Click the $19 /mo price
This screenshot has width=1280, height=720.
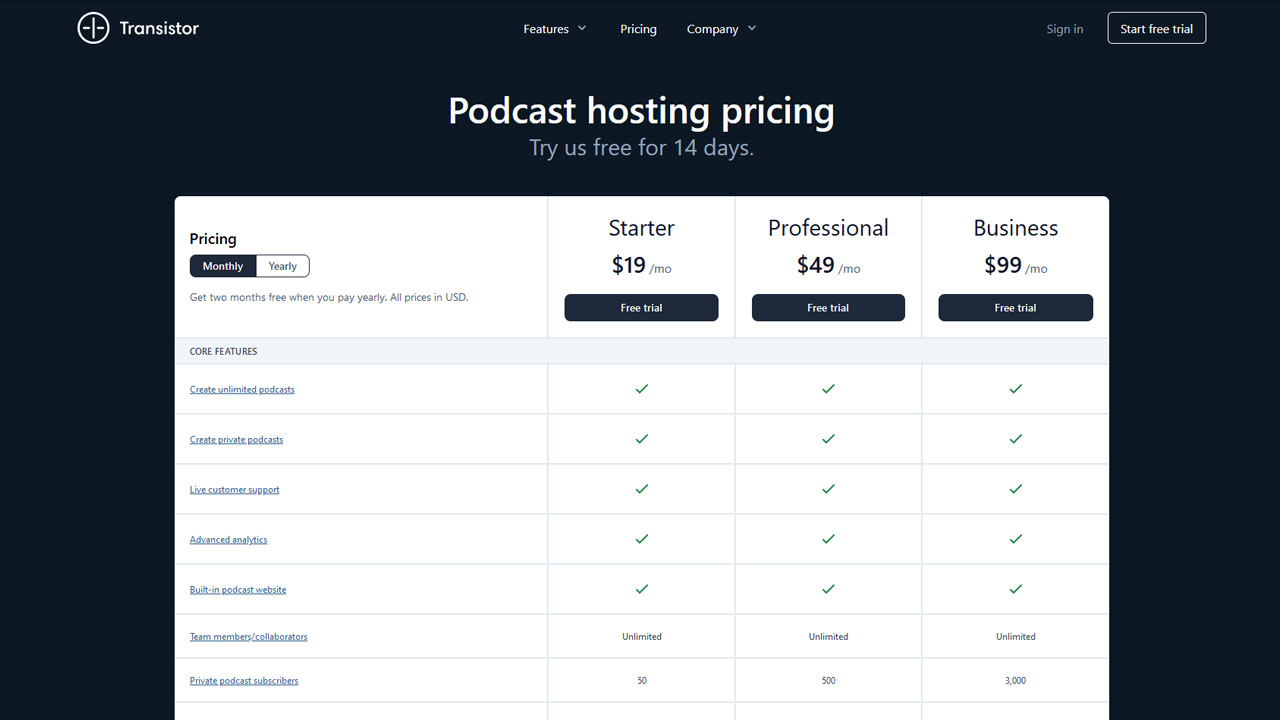[641, 265]
